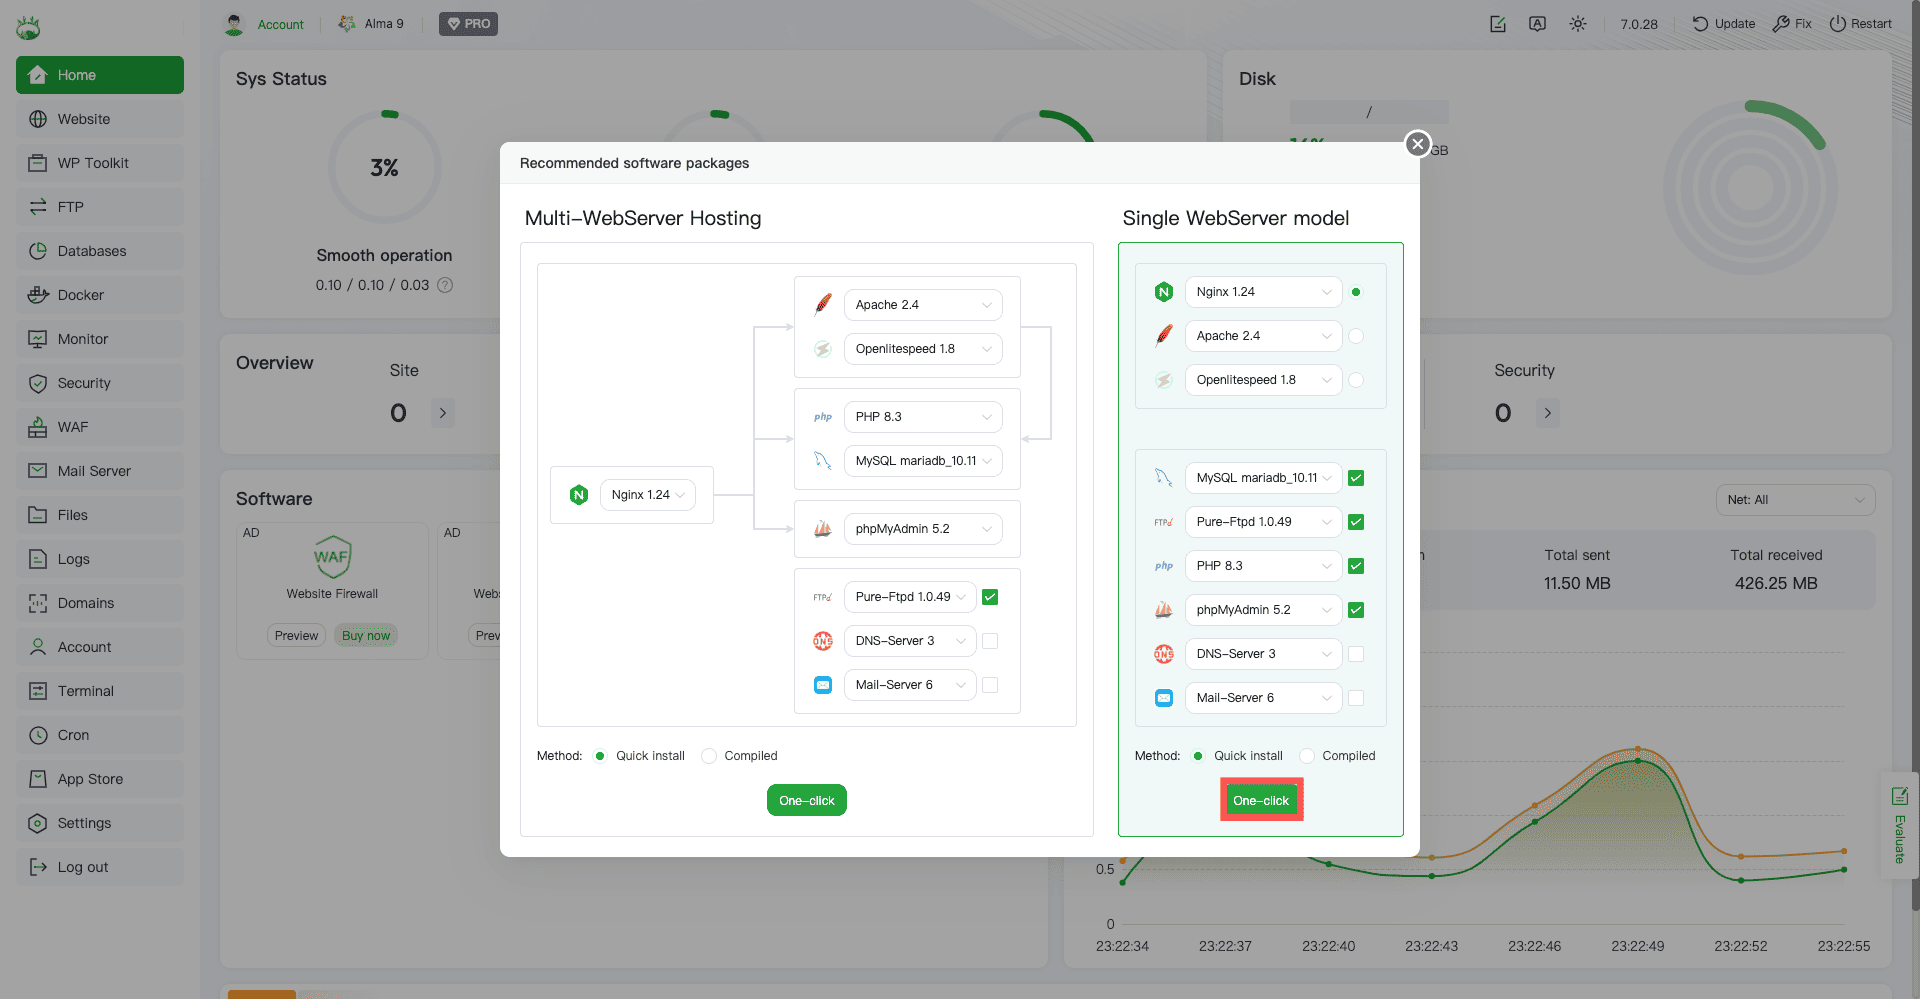Expand the PHP 8.3 dropdown in Multi-WebServer

[x=922, y=417]
